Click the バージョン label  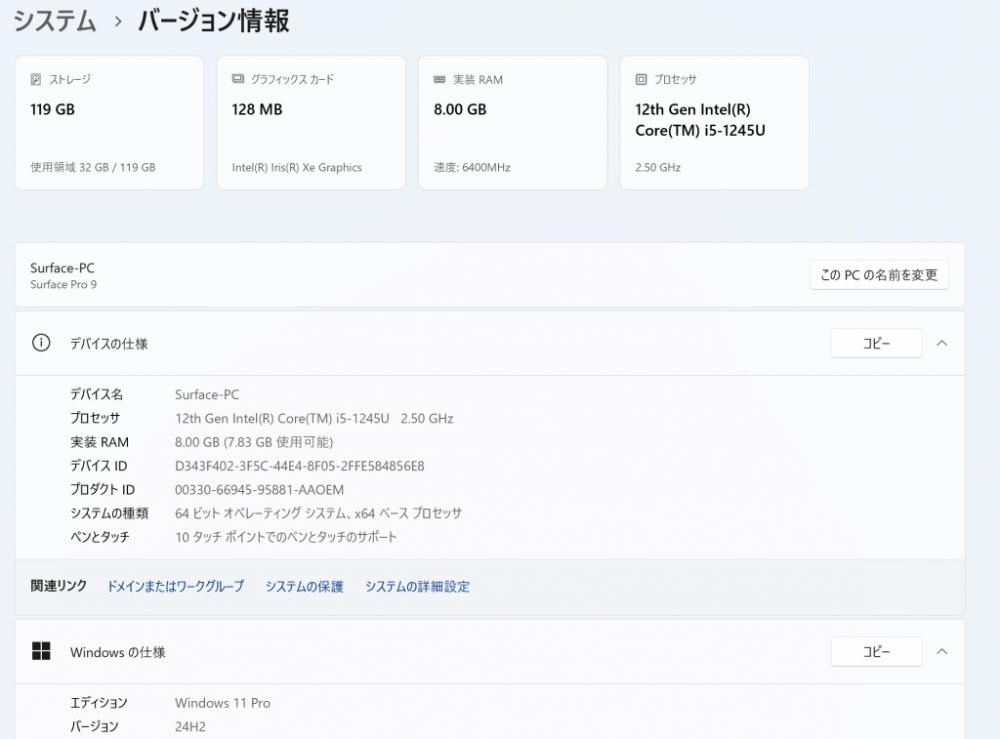pyautogui.click(x=94, y=726)
